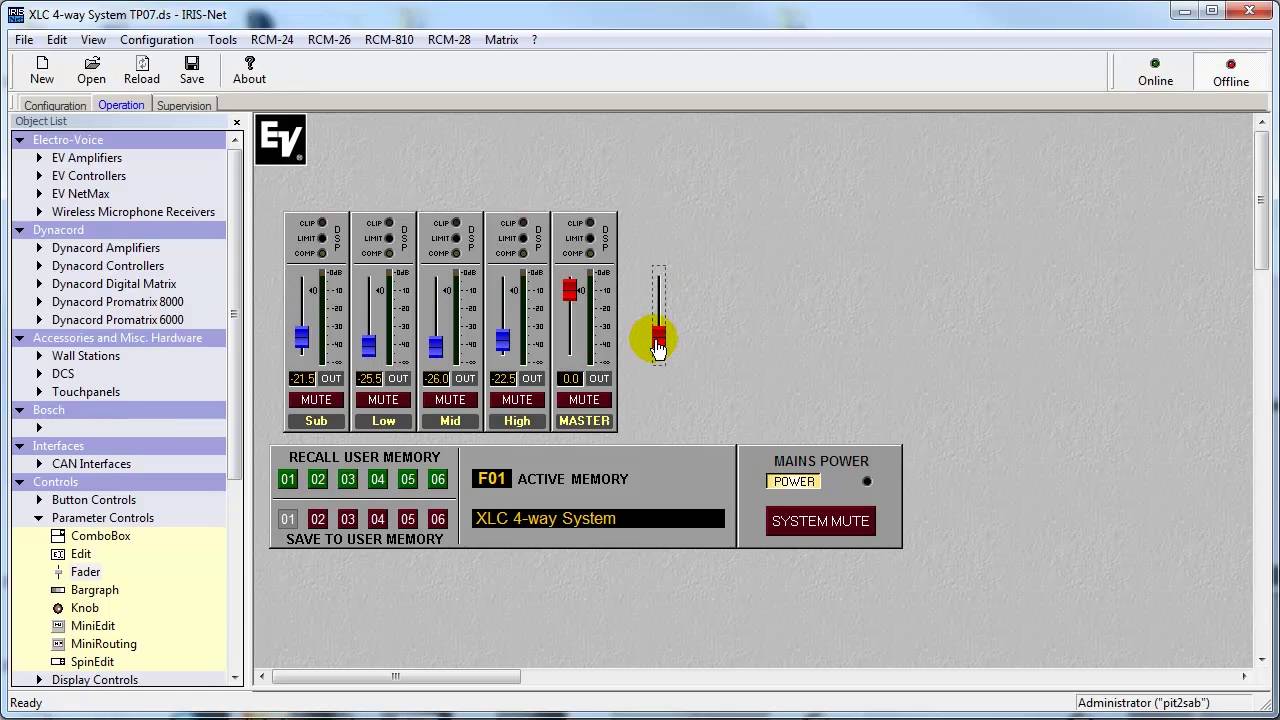Toggle the SYSTEM MUTE button
Screen dimensions: 1280x720
click(x=821, y=521)
